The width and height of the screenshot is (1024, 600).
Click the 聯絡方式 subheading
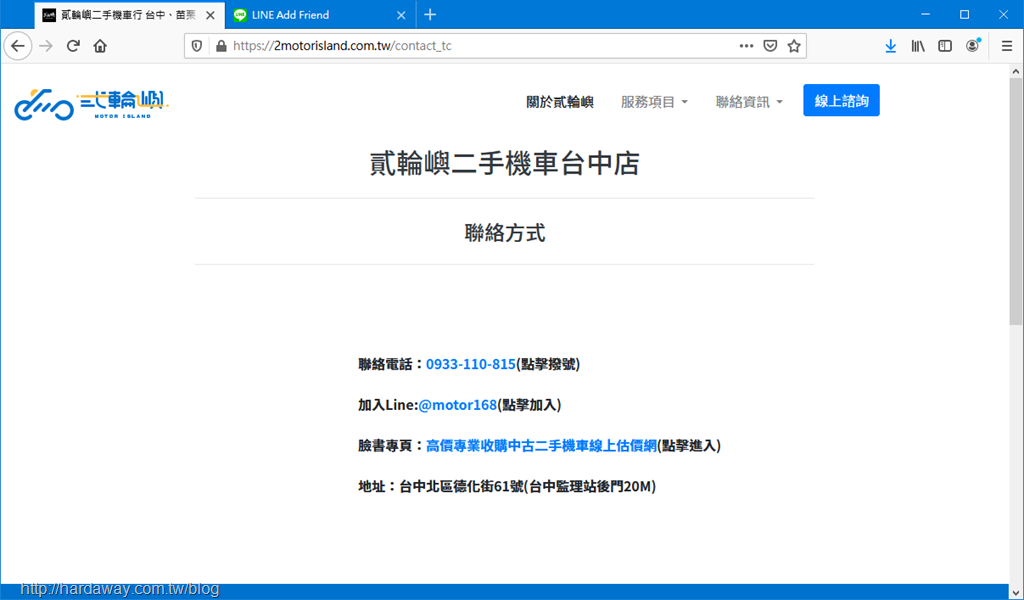coord(505,232)
